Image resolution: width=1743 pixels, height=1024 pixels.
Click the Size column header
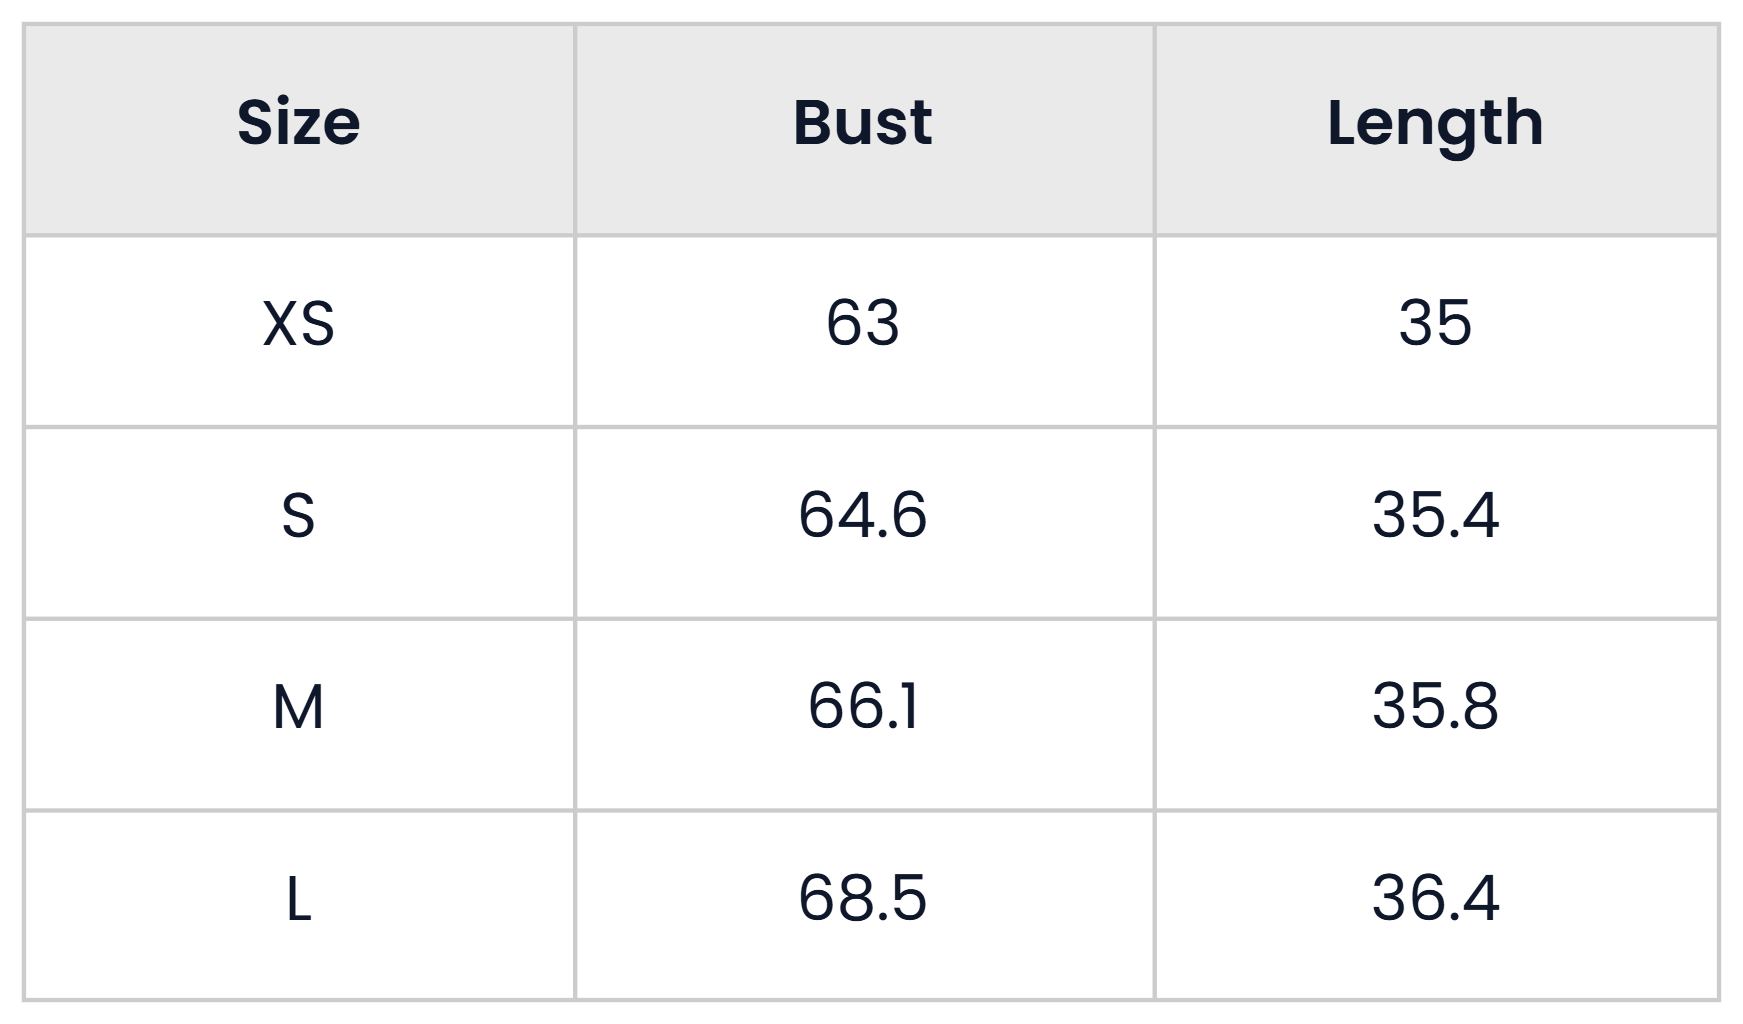pos(299,130)
